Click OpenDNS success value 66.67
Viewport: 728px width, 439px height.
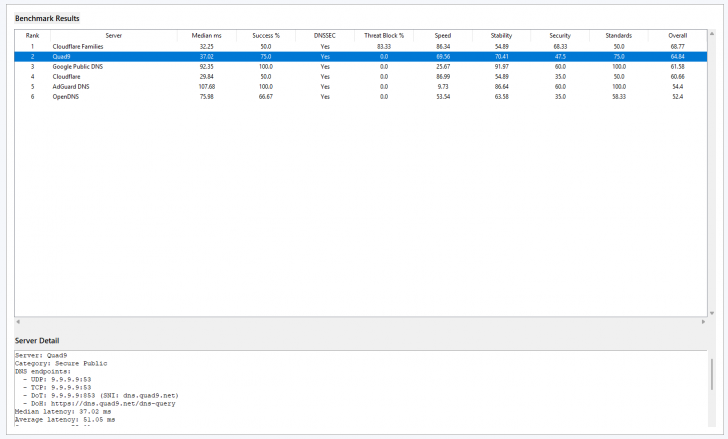266,97
